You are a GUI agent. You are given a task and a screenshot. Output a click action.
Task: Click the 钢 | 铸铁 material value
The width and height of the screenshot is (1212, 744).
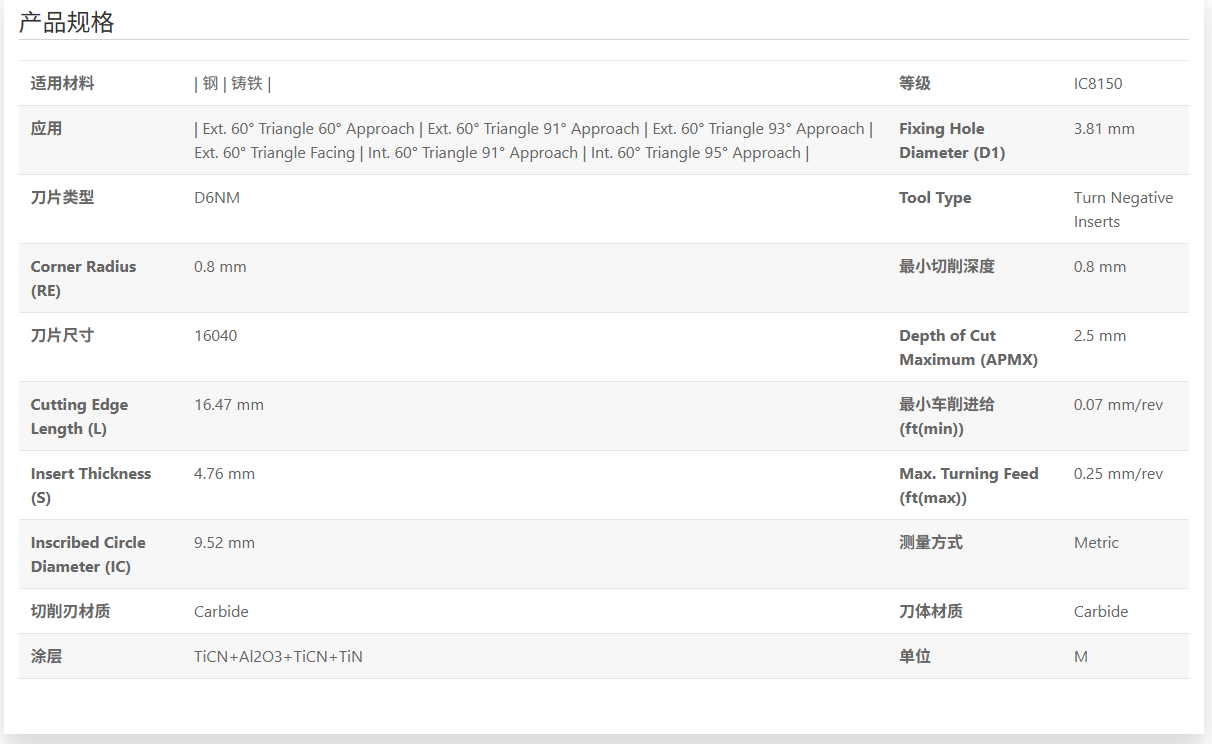233,84
